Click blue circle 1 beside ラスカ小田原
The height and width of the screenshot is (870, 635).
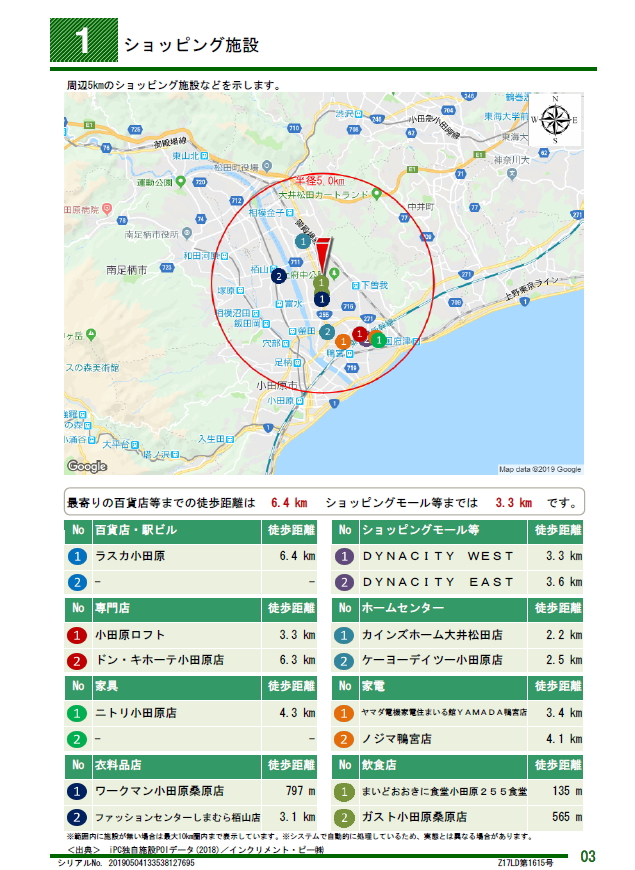coord(77,557)
